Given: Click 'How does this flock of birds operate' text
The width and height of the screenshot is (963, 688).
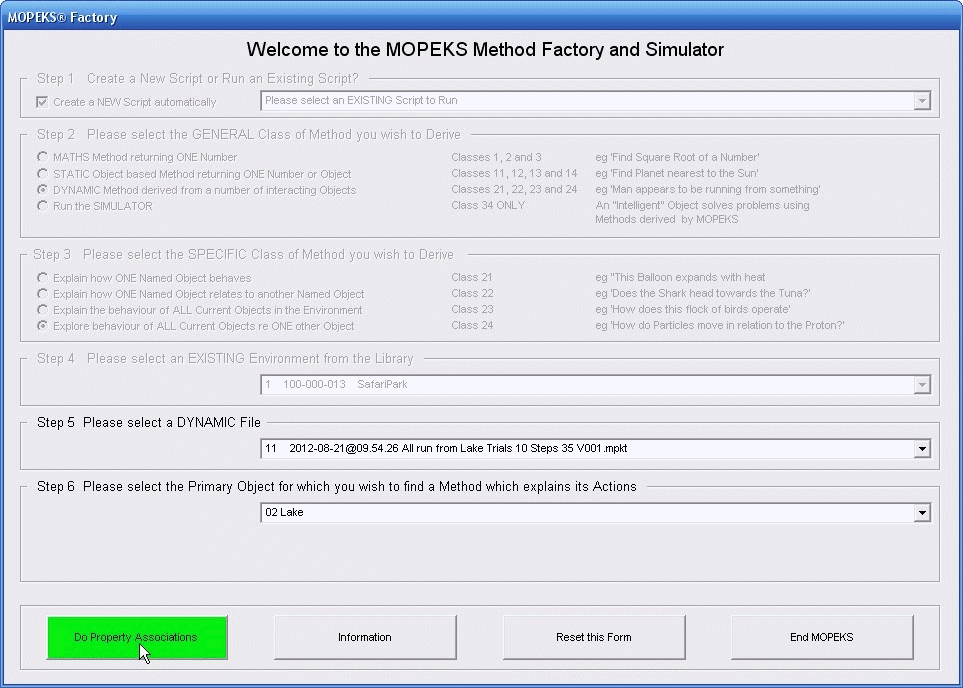Looking at the screenshot, I should 693,309.
